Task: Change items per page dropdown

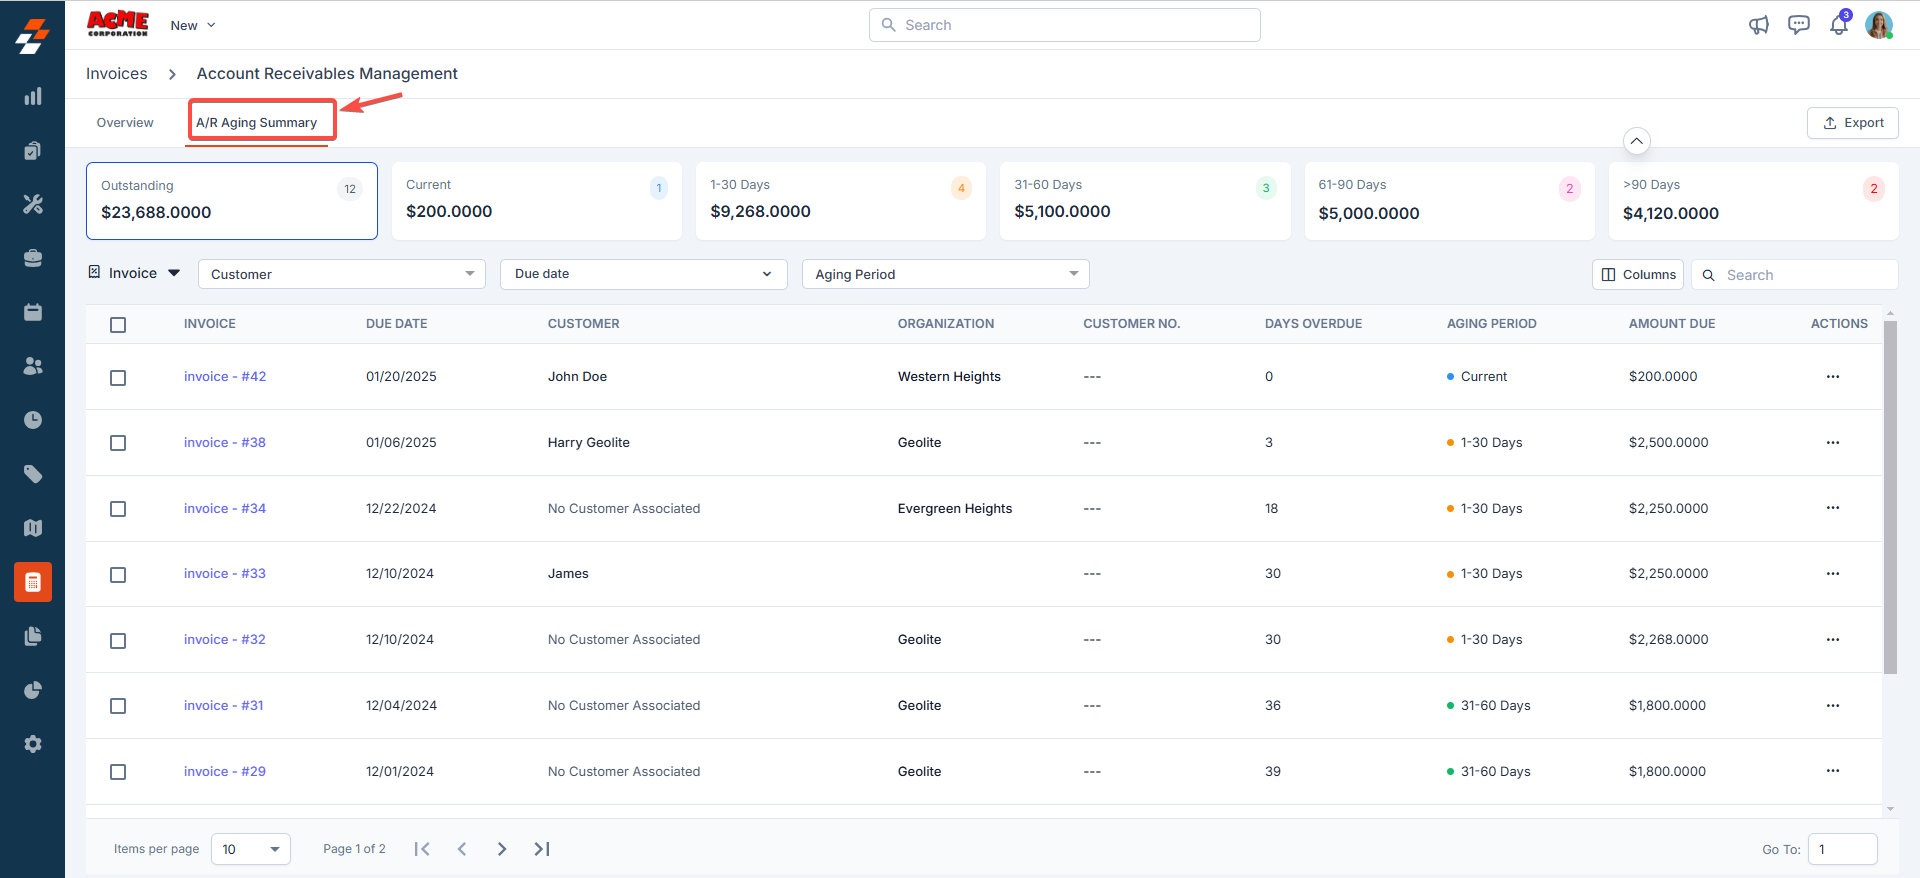Action: coord(251,849)
